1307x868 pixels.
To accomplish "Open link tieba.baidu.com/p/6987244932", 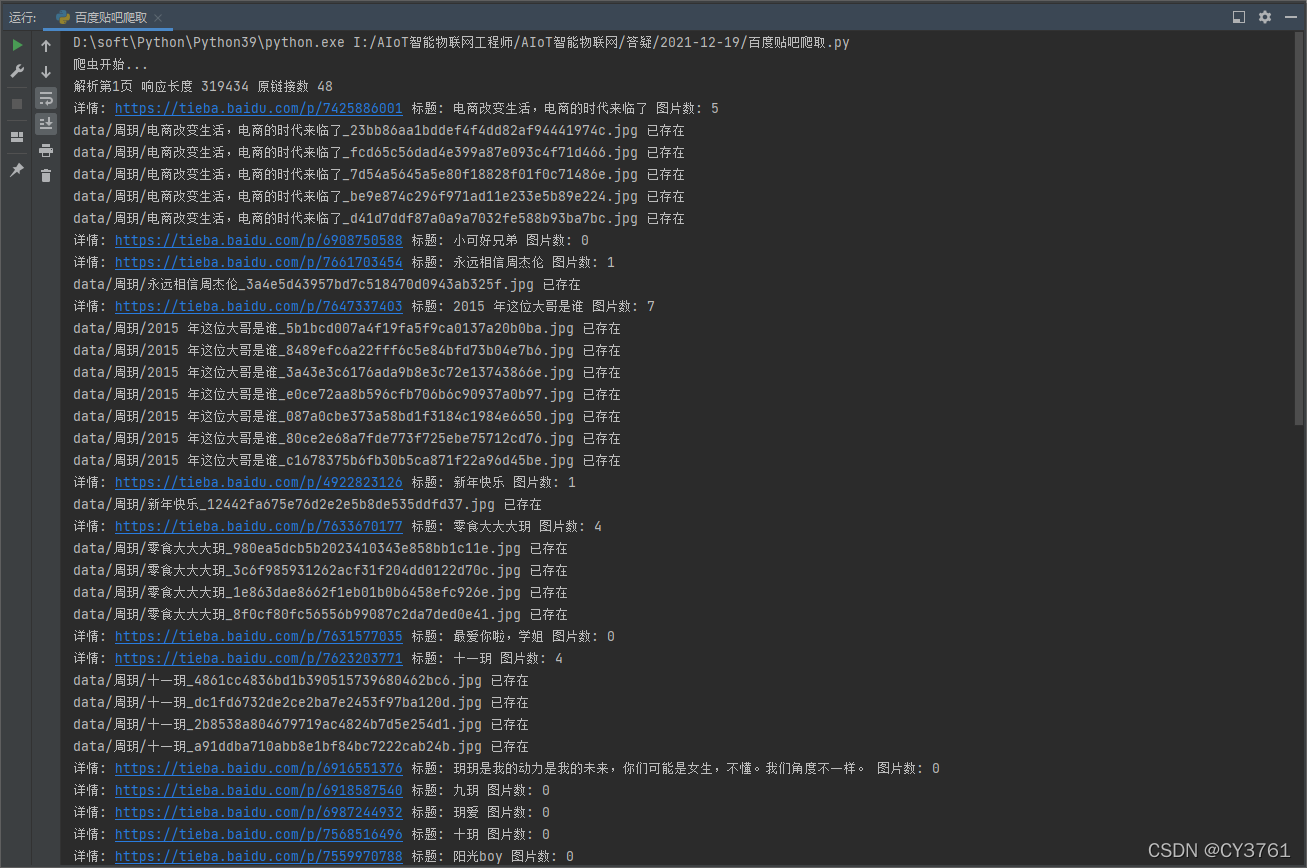I will 259,812.
